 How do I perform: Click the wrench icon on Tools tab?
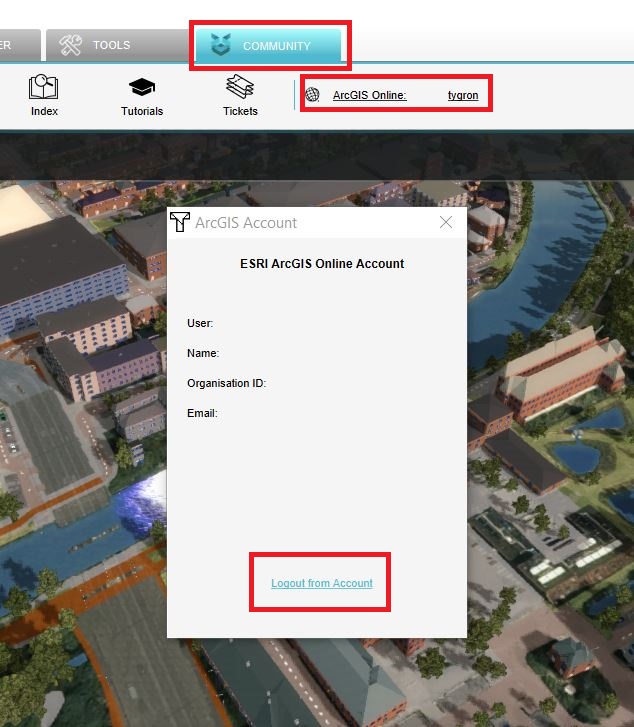click(70, 45)
